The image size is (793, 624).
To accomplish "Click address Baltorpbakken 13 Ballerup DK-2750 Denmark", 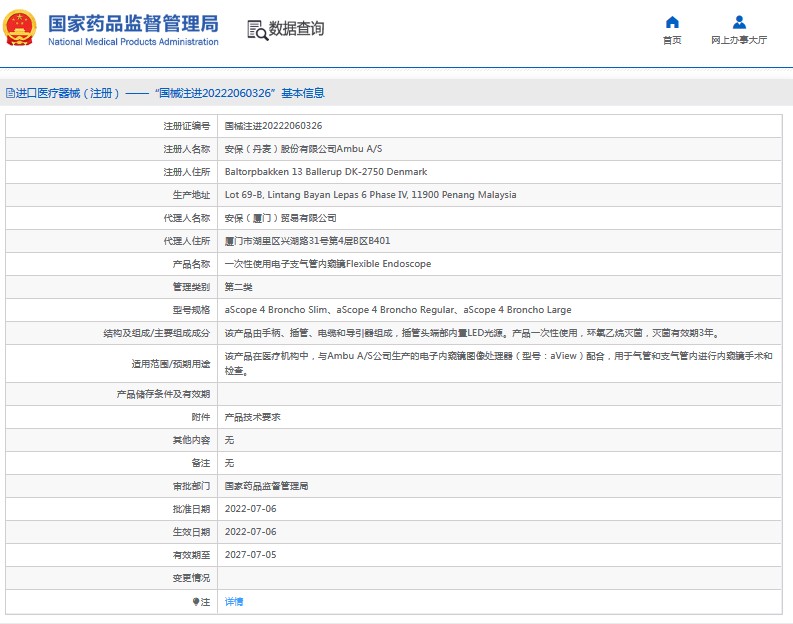I will coord(326,172).
